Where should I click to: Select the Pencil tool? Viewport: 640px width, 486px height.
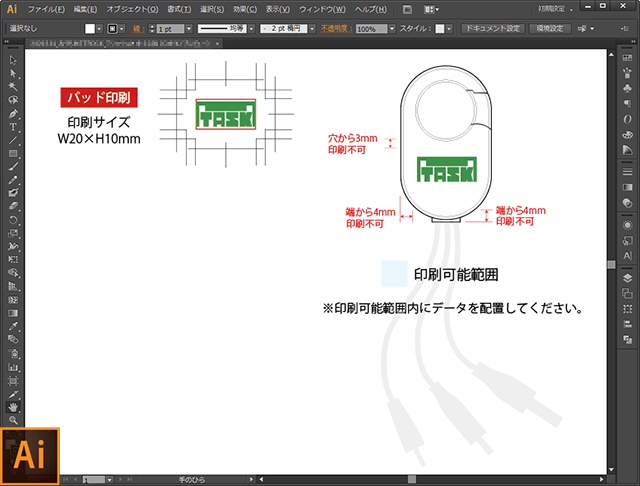[x=13, y=180]
